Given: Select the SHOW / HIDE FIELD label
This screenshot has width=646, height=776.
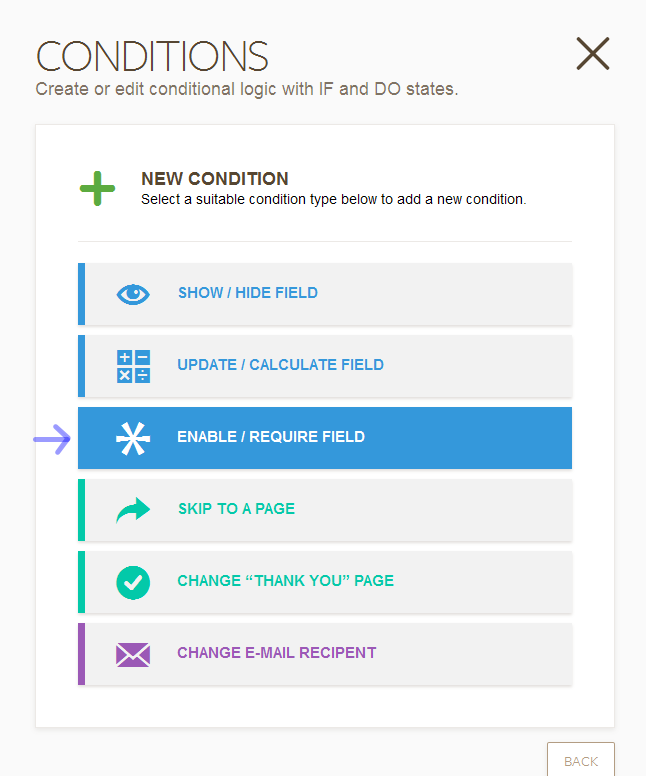Looking at the screenshot, I should 248,293.
